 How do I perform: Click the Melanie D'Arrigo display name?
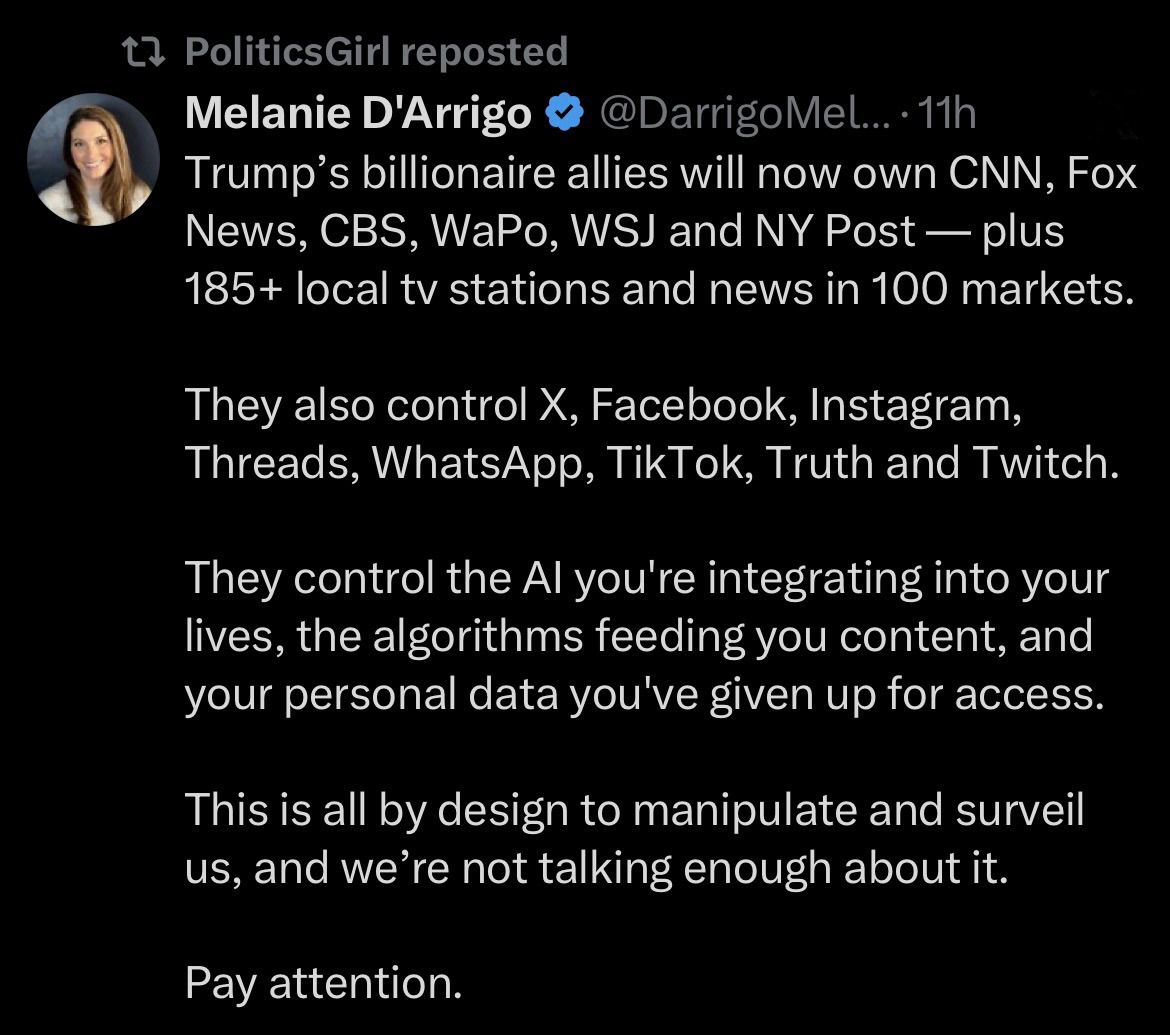pyautogui.click(x=358, y=116)
